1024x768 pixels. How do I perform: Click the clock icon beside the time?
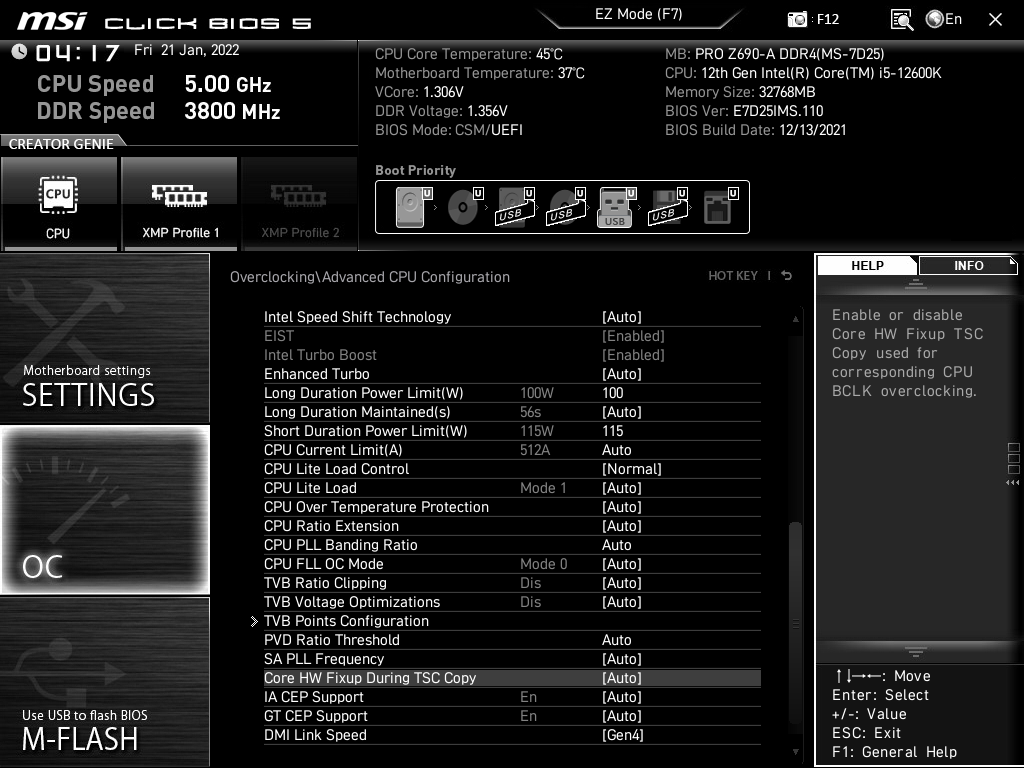tap(20, 51)
